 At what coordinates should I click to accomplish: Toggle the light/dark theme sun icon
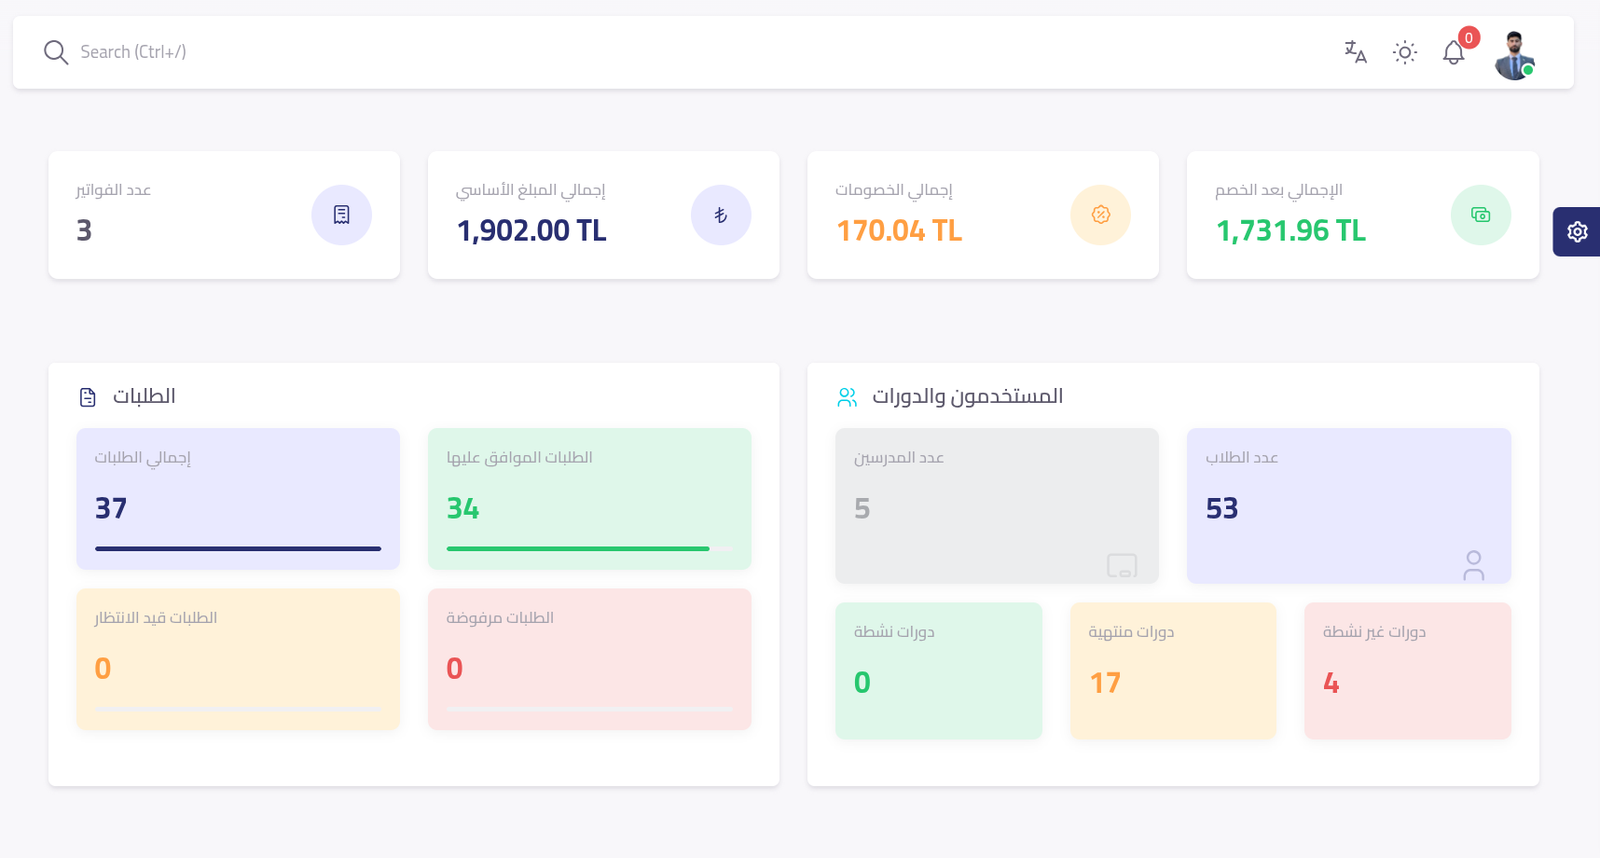[1405, 52]
